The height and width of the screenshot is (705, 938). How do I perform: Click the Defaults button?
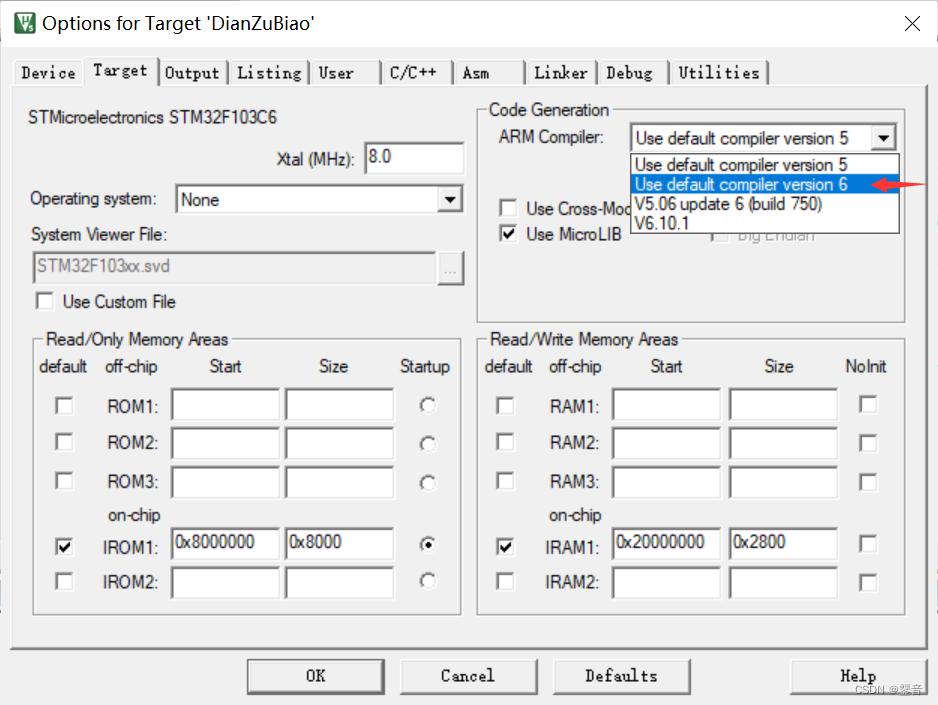click(621, 676)
